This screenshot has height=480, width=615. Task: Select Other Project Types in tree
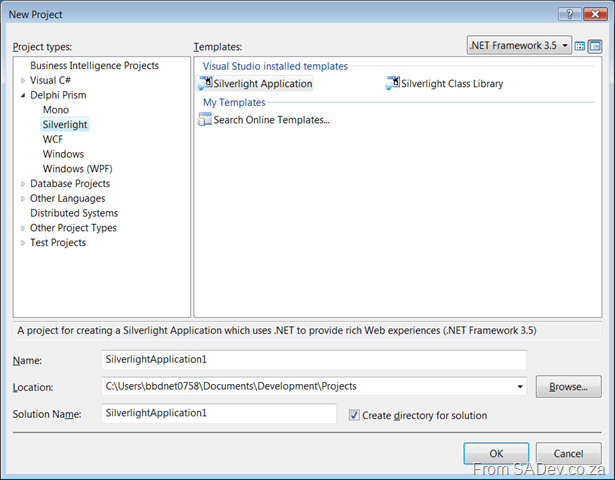click(x=73, y=228)
